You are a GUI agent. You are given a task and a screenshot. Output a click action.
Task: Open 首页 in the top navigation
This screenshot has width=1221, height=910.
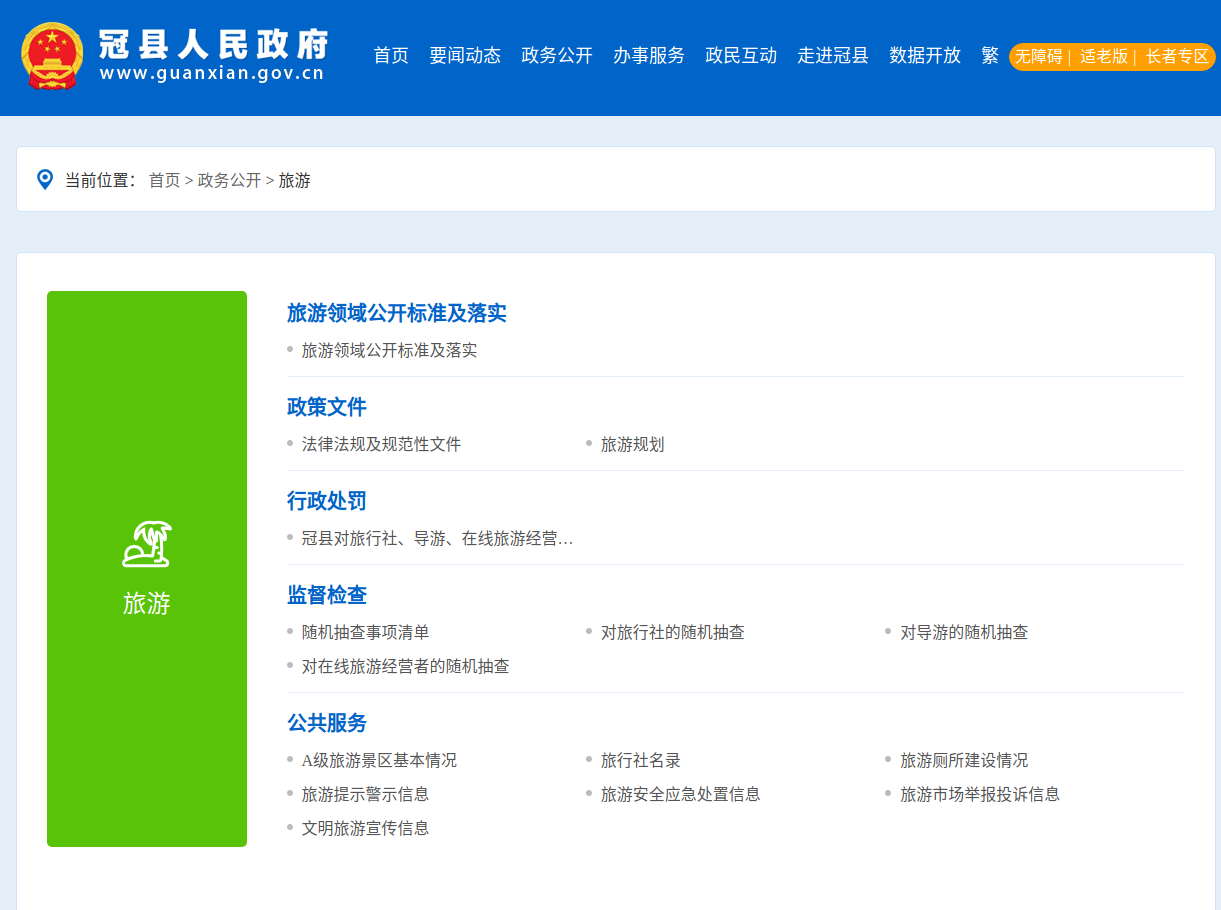tap(391, 56)
